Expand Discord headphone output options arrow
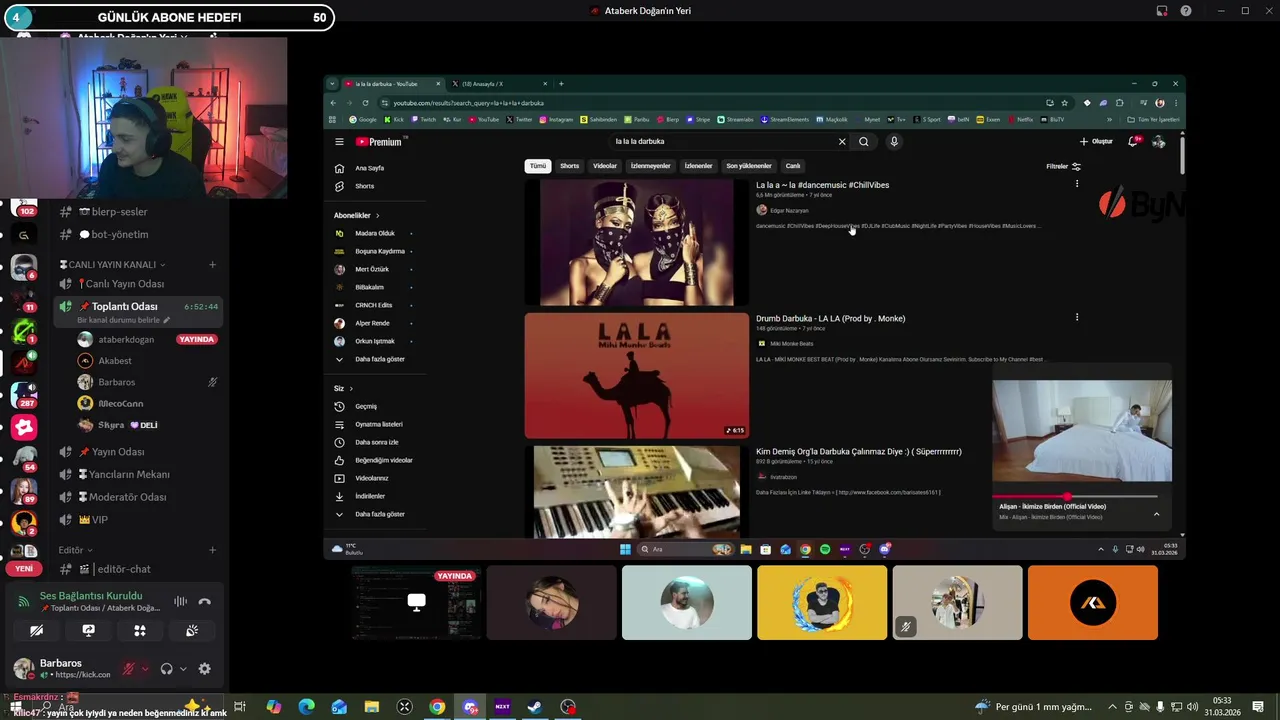Image resolution: width=1280 pixels, height=720 pixels. 182,669
